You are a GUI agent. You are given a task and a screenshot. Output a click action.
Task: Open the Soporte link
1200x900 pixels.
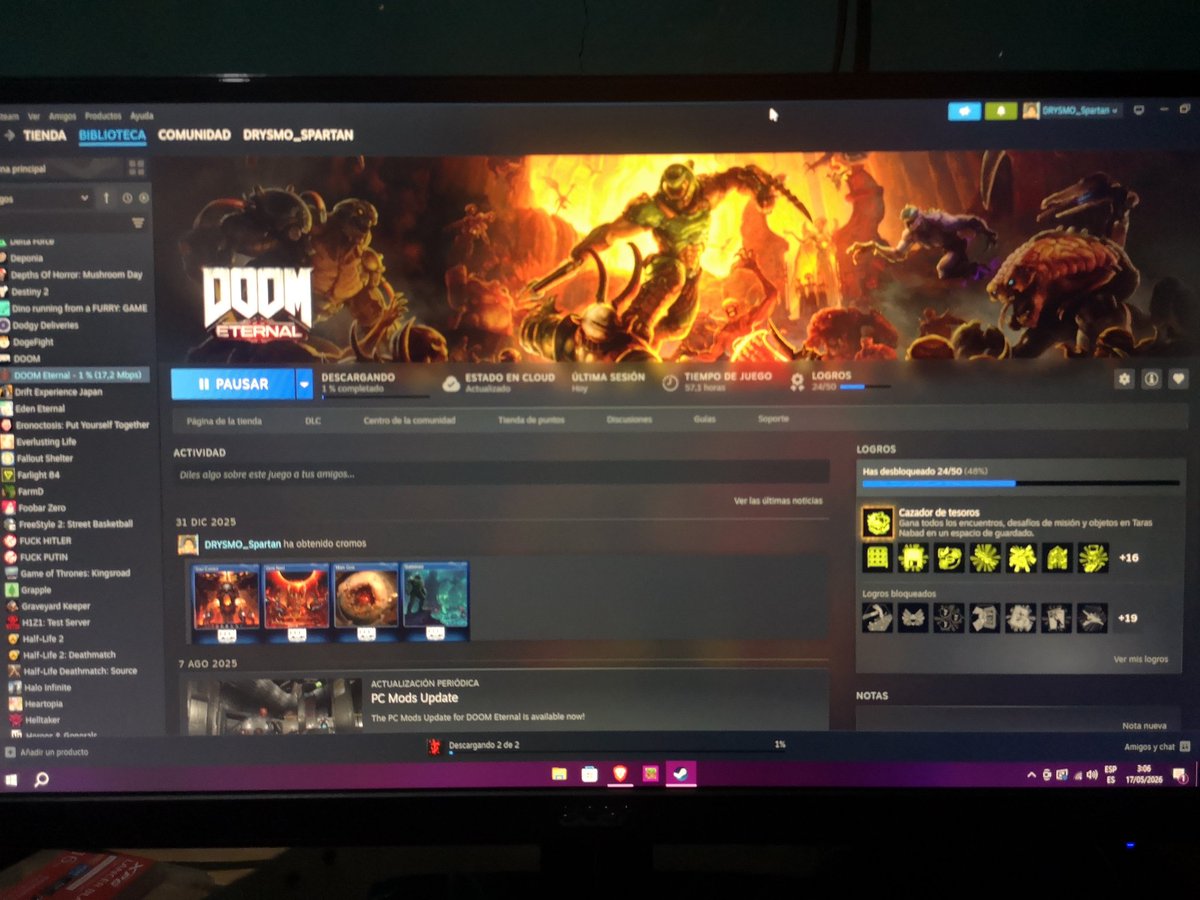point(773,420)
